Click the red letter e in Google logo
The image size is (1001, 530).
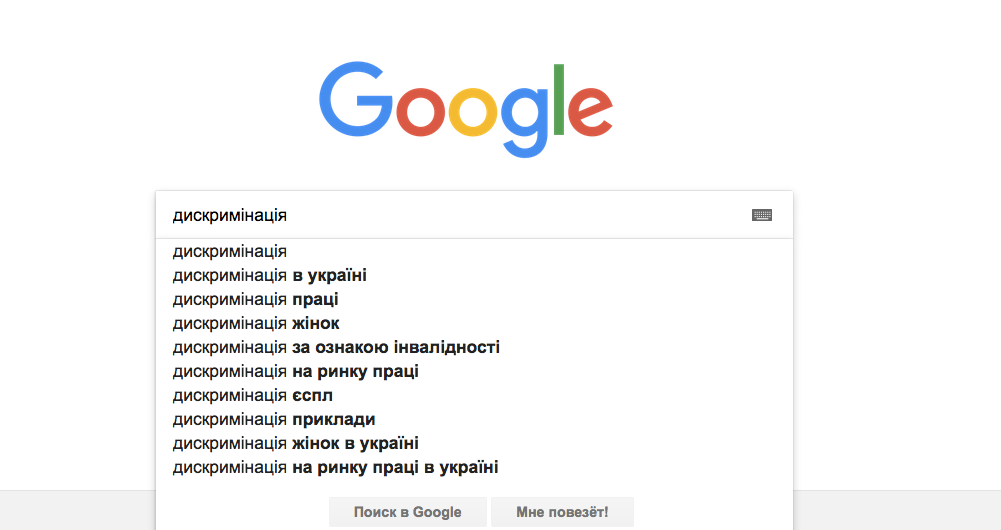pyautogui.click(x=592, y=111)
